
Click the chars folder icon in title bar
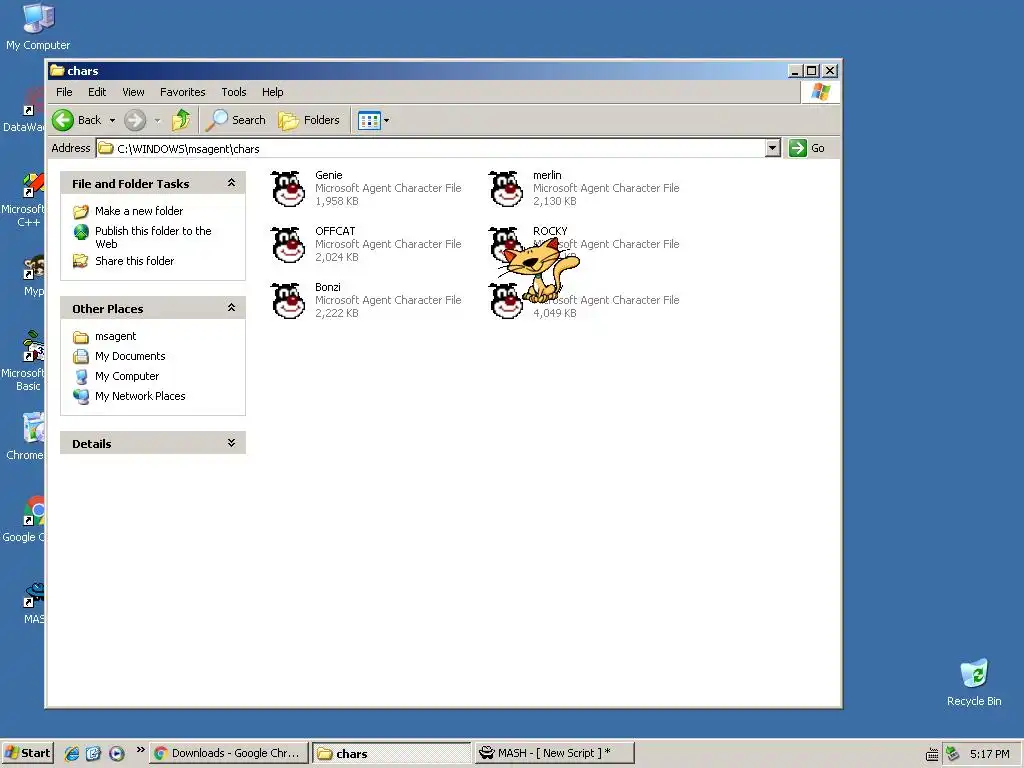pos(57,71)
